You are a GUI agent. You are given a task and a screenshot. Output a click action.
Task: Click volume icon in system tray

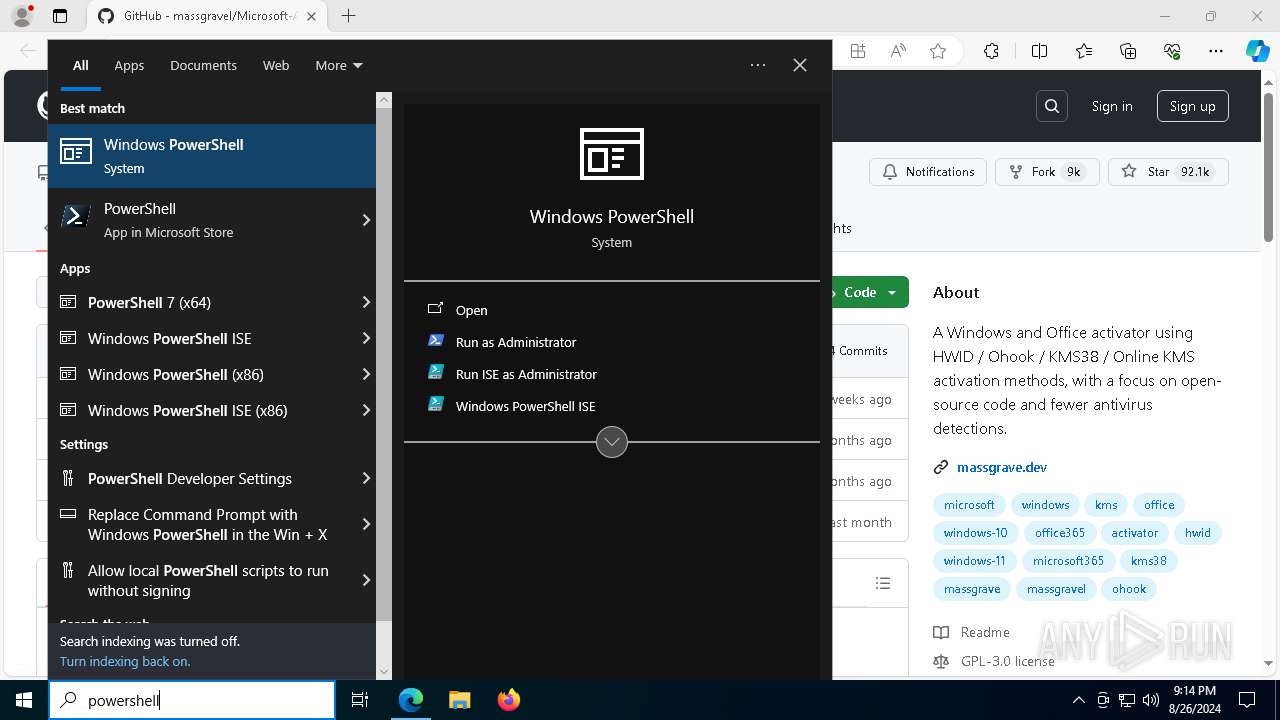pyautogui.click(x=1151, y=700)
